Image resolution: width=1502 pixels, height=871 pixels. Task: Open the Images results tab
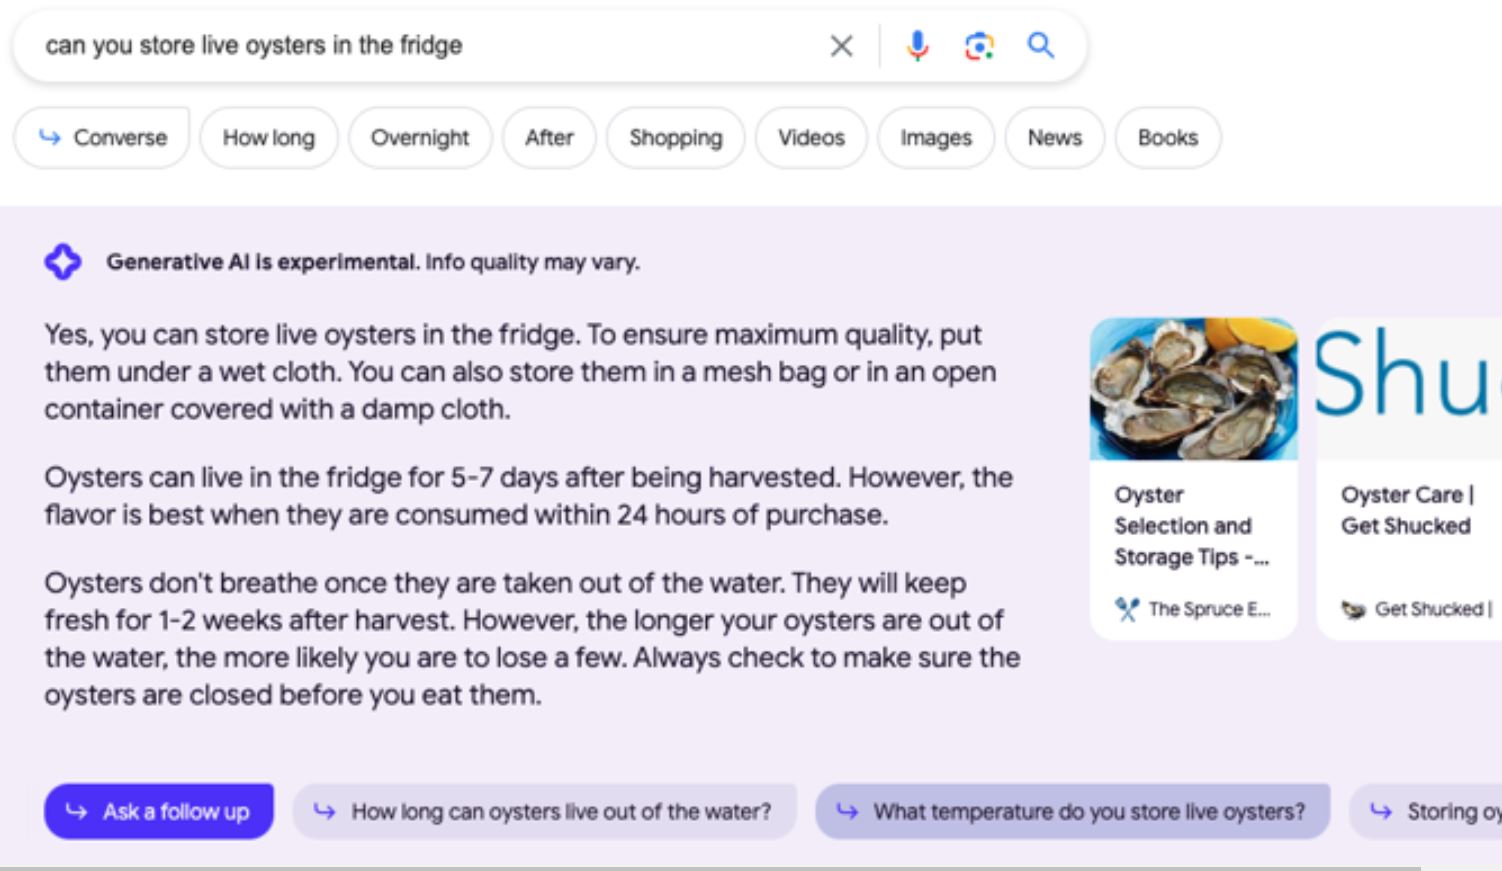(x=935, y=138)
